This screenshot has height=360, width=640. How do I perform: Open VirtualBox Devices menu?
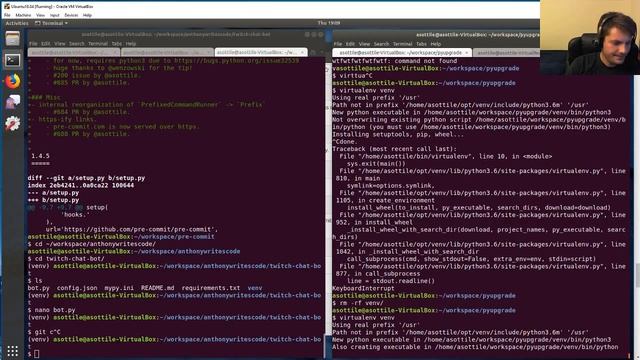click(71, 15)
